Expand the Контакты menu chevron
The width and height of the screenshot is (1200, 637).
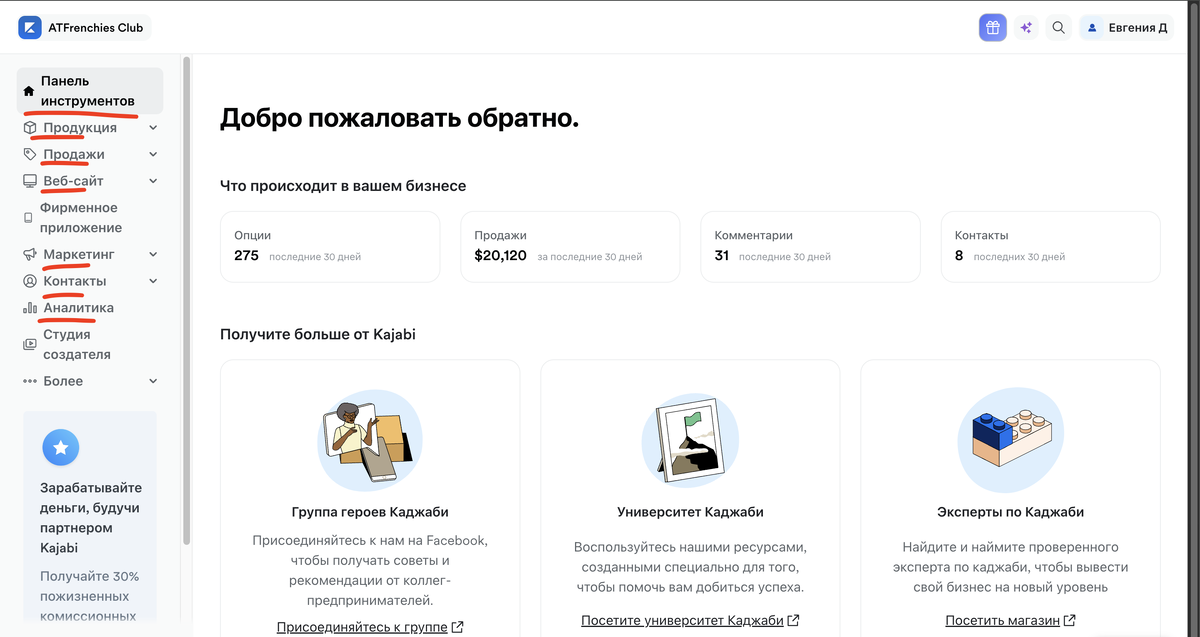153,282
